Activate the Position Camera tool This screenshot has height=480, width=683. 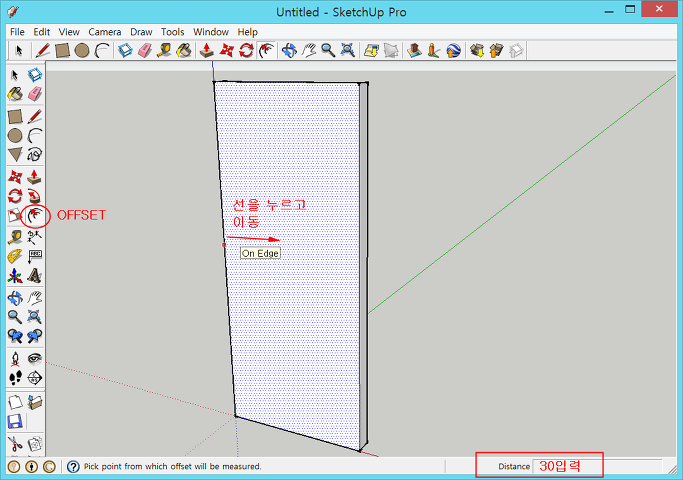click(15, 358)
